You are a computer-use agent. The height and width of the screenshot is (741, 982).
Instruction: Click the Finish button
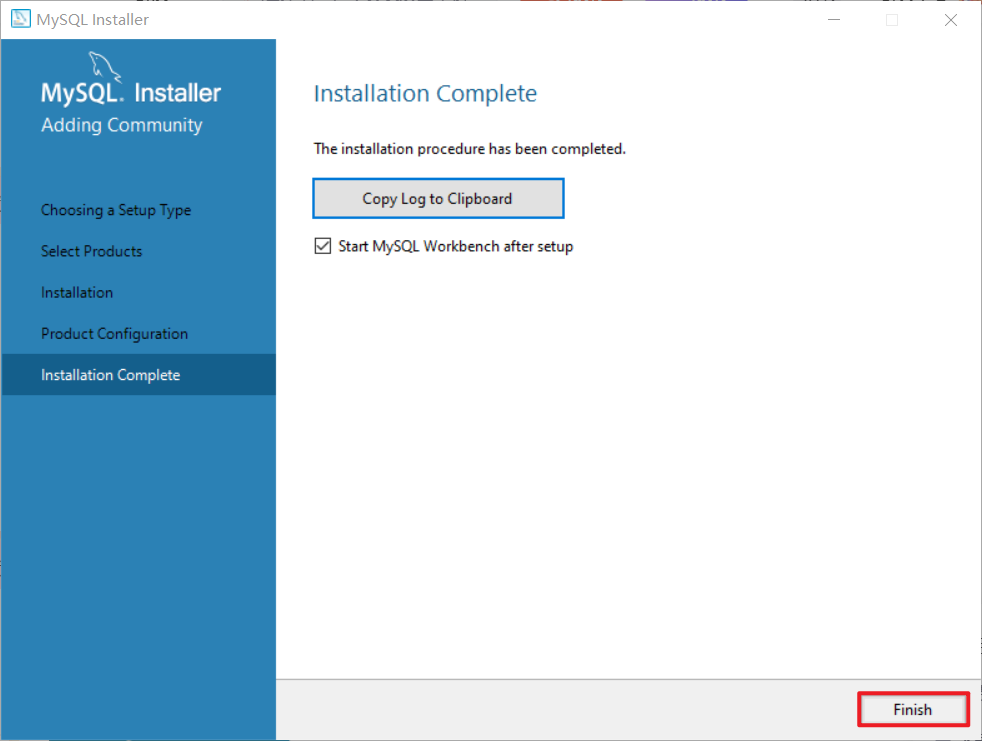click(x=913, y=710)
